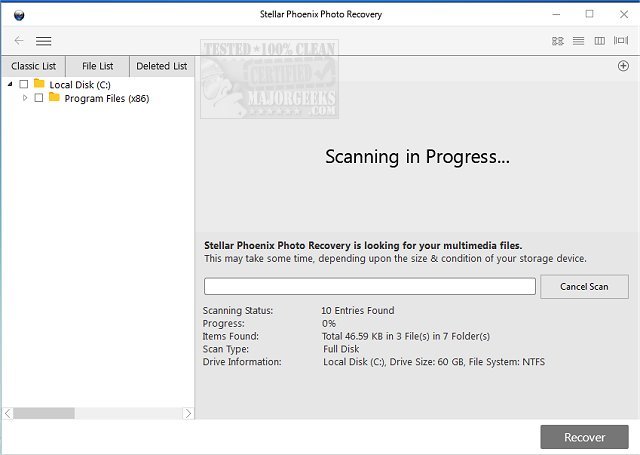Click the 'Scanning Status:' label
Screen dimensions: 640x455
click(238, 311)
